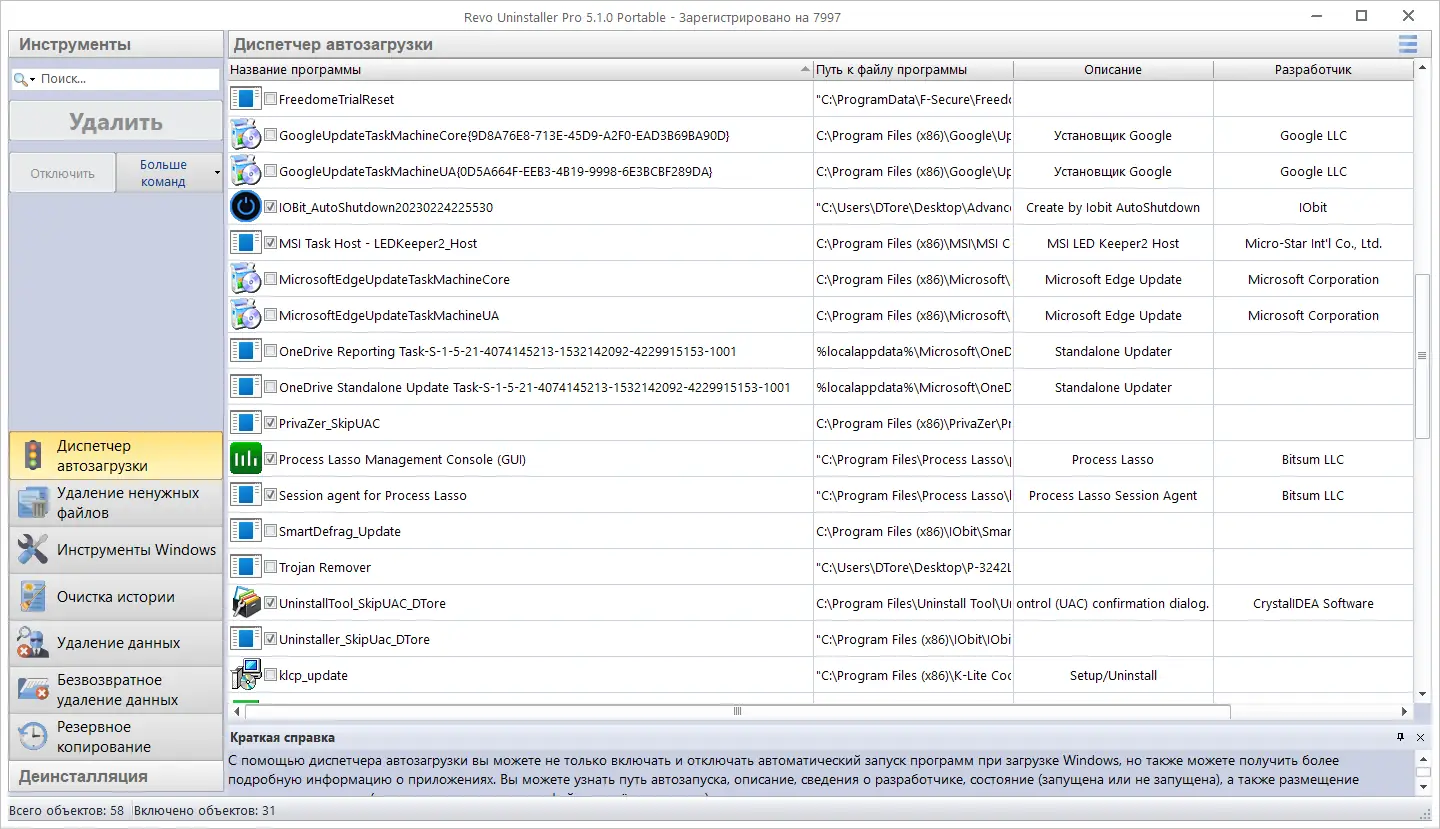Click the large Удалить button

coord(116,122)
